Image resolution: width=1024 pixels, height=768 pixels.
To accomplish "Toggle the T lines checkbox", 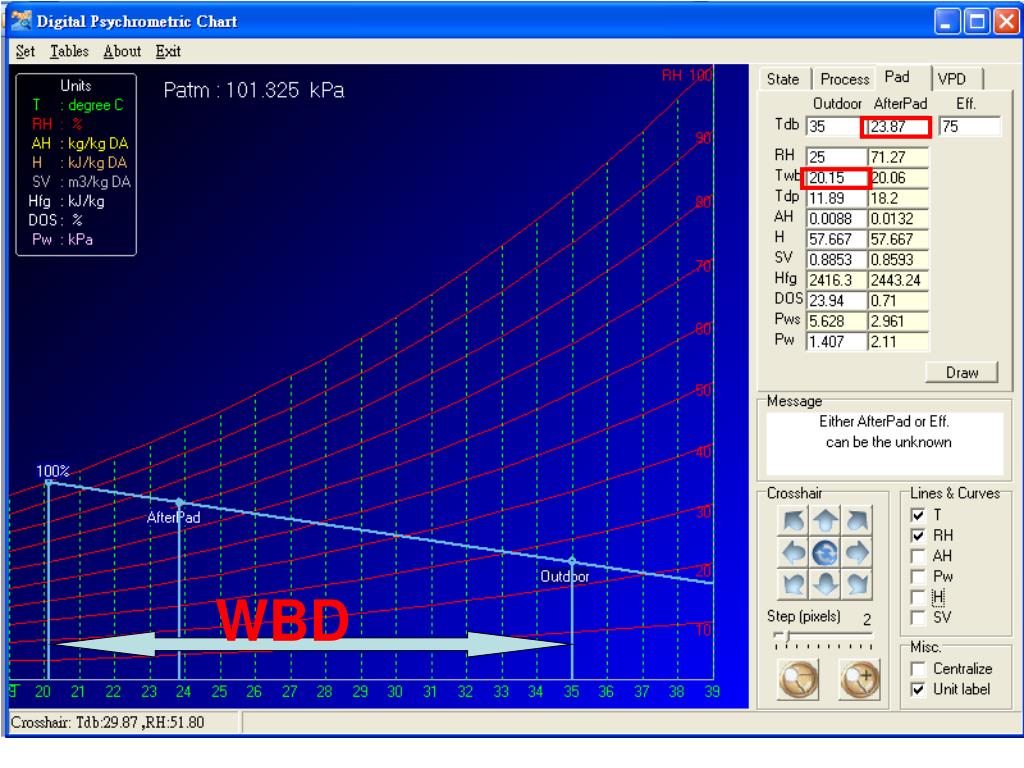I will (x=918, y=515).
